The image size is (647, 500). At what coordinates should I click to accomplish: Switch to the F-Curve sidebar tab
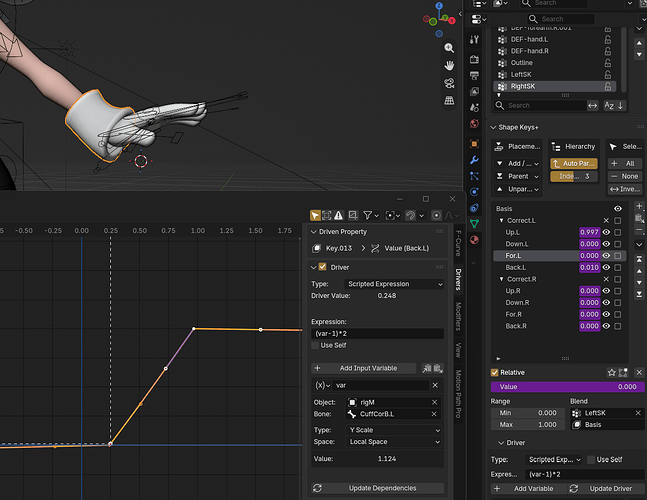click(458, 243)
